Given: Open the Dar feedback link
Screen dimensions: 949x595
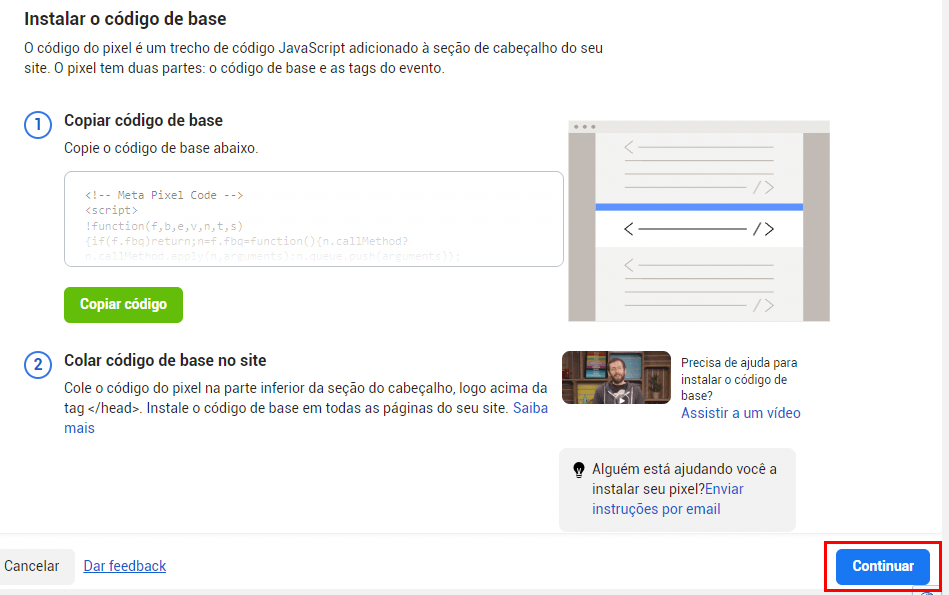Looking at the screenshot, I should click(x=124, y=566).
